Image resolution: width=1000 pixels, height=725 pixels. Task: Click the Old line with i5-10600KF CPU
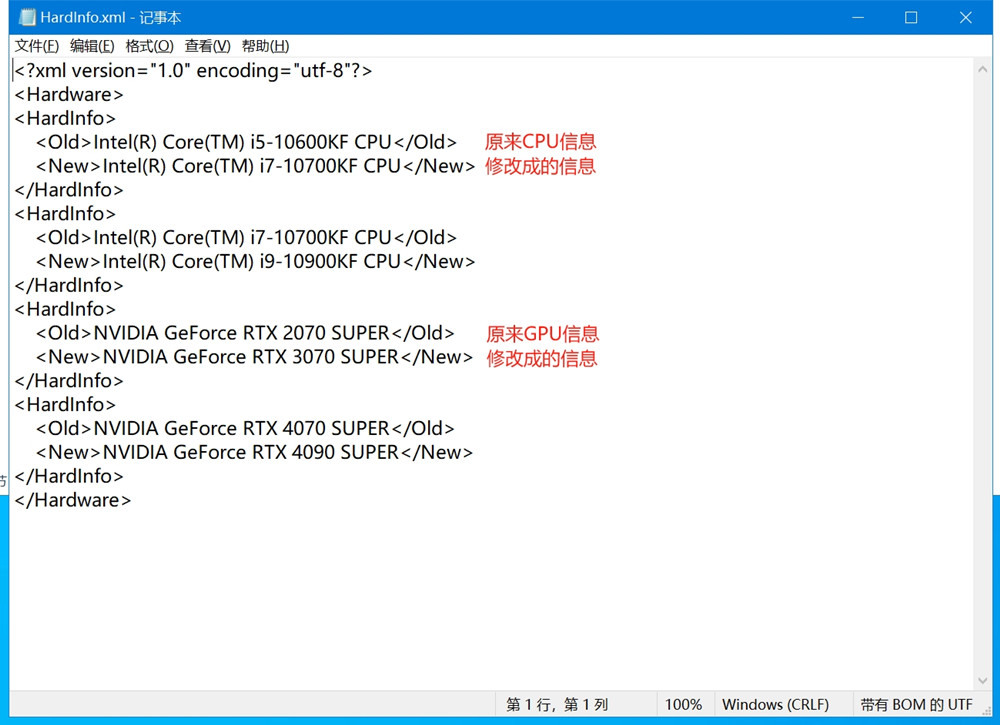(246, 142)
